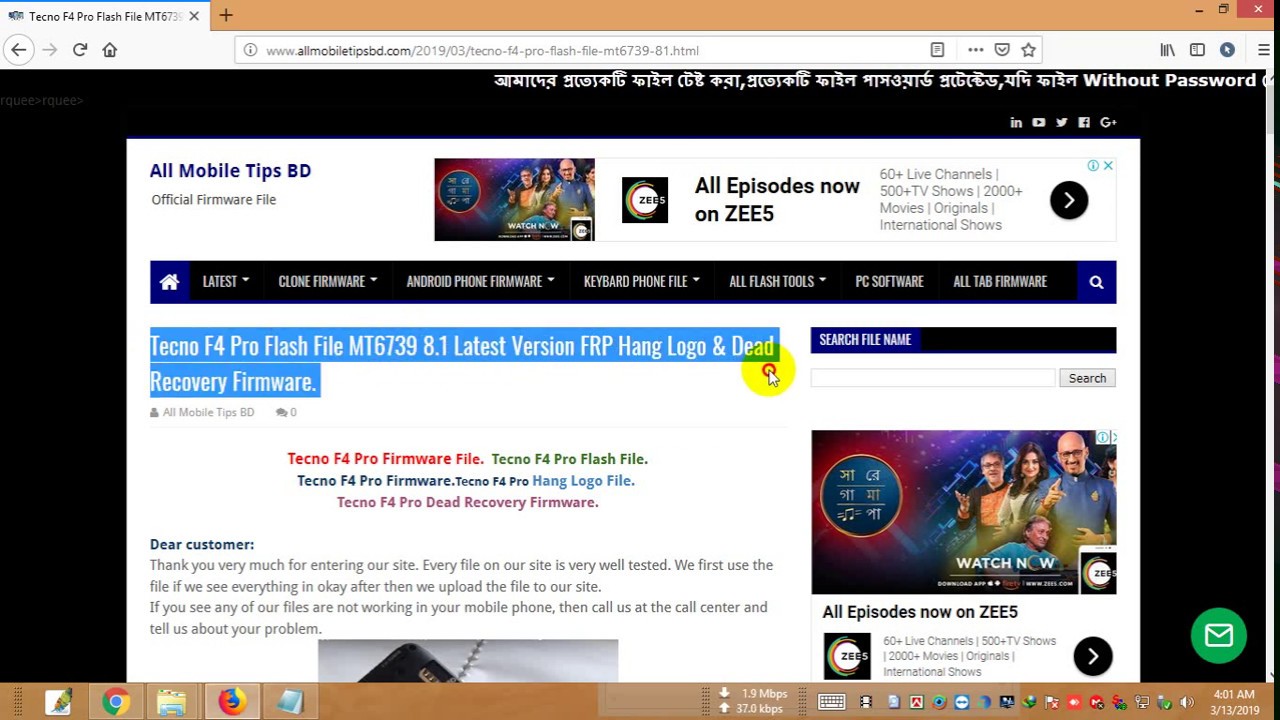
Task: Go to site home via house icon
Action: coord(169,282)
